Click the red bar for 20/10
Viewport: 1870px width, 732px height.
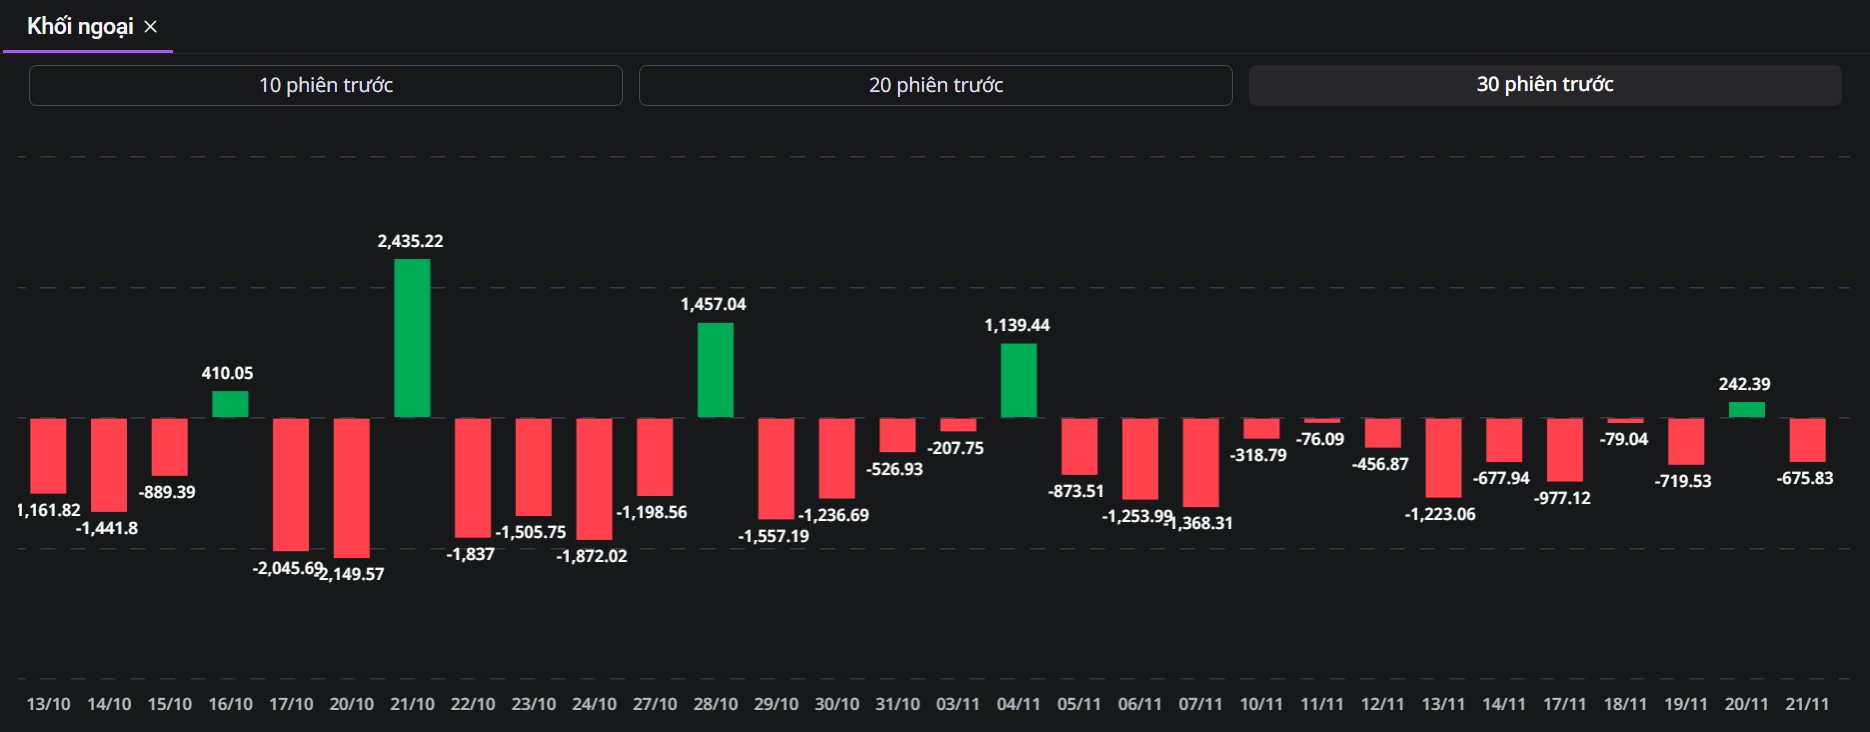[351, 488]
